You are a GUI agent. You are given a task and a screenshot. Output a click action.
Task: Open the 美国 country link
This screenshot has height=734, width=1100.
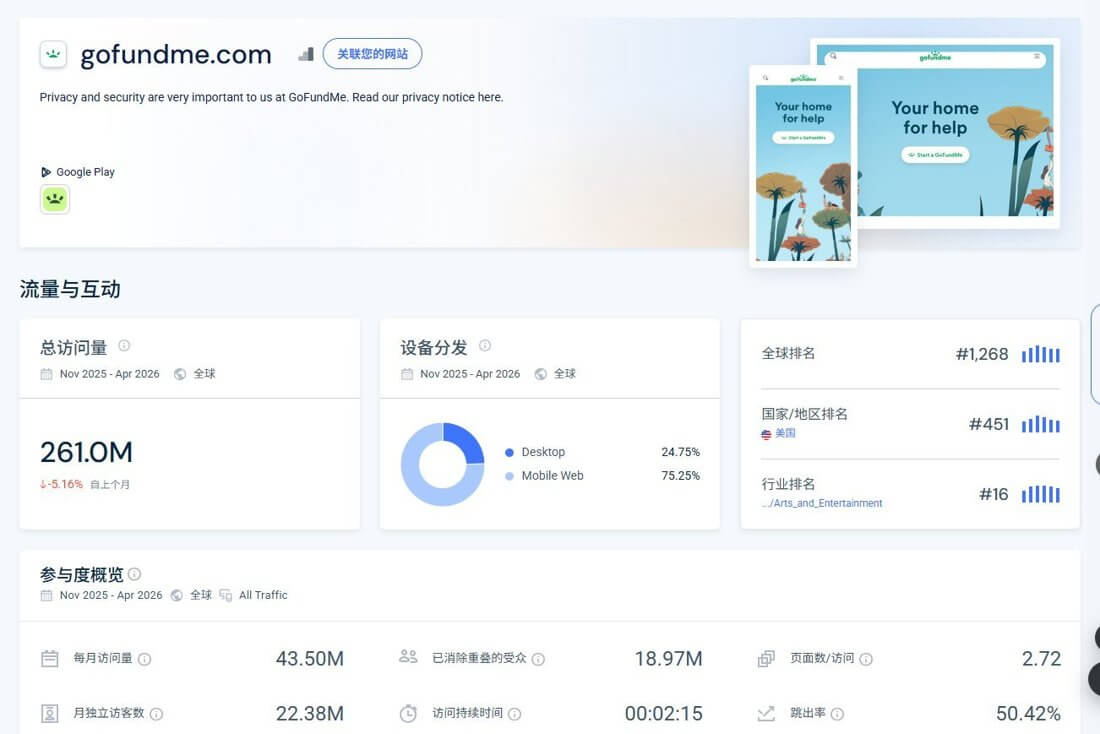click(x=786, y=433)
